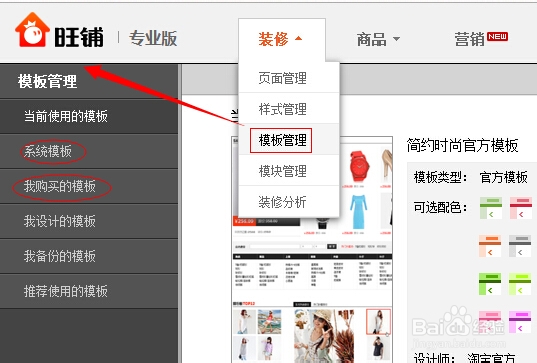Open 推荐使用的模板 in the sidebar

click(89, 291)
